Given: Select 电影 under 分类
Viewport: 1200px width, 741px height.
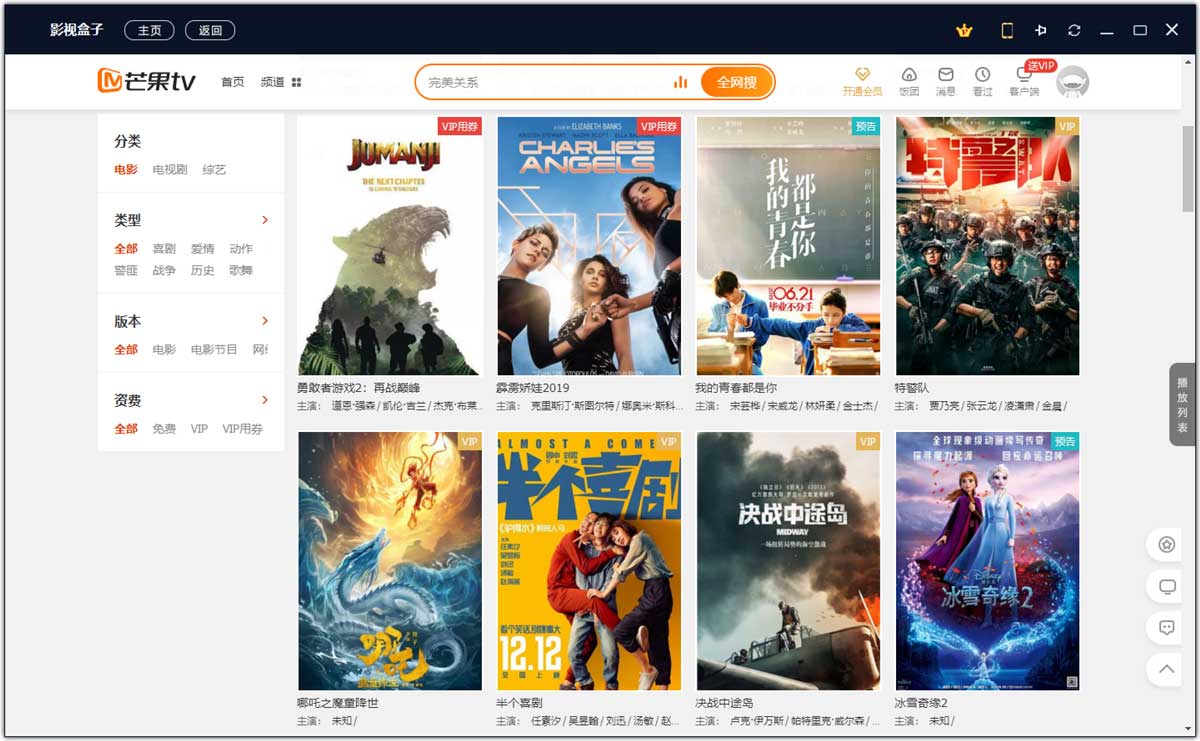Looking at the screenshot, I should pos(126,170).
